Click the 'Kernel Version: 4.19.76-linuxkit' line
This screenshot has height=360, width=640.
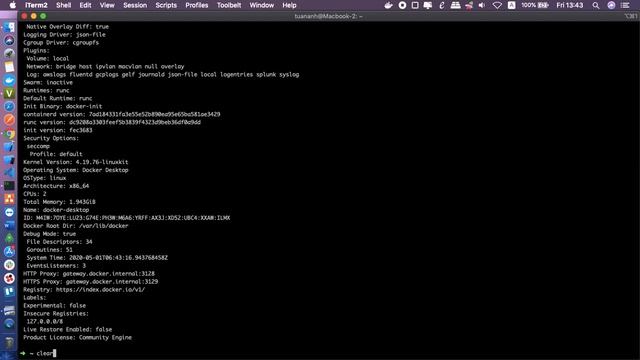[x=76, y=162]
